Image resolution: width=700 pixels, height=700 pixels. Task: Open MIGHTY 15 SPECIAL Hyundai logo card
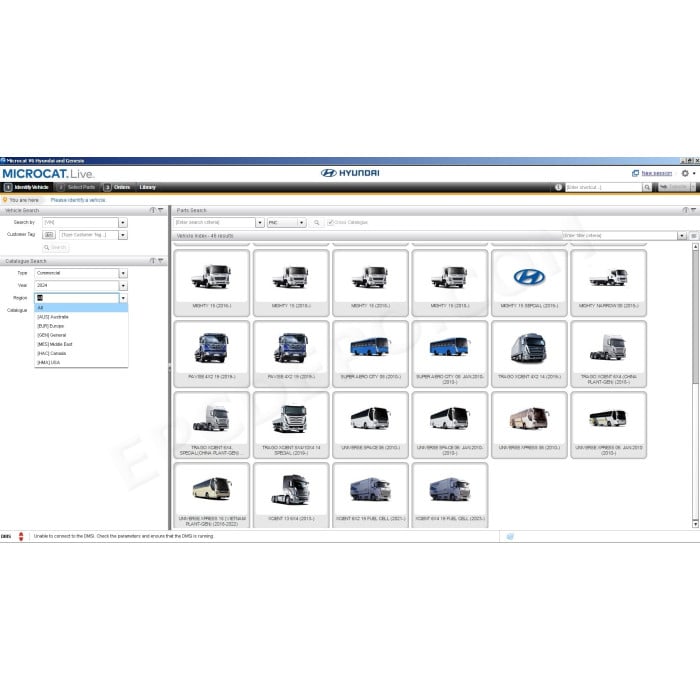[529, 283]
